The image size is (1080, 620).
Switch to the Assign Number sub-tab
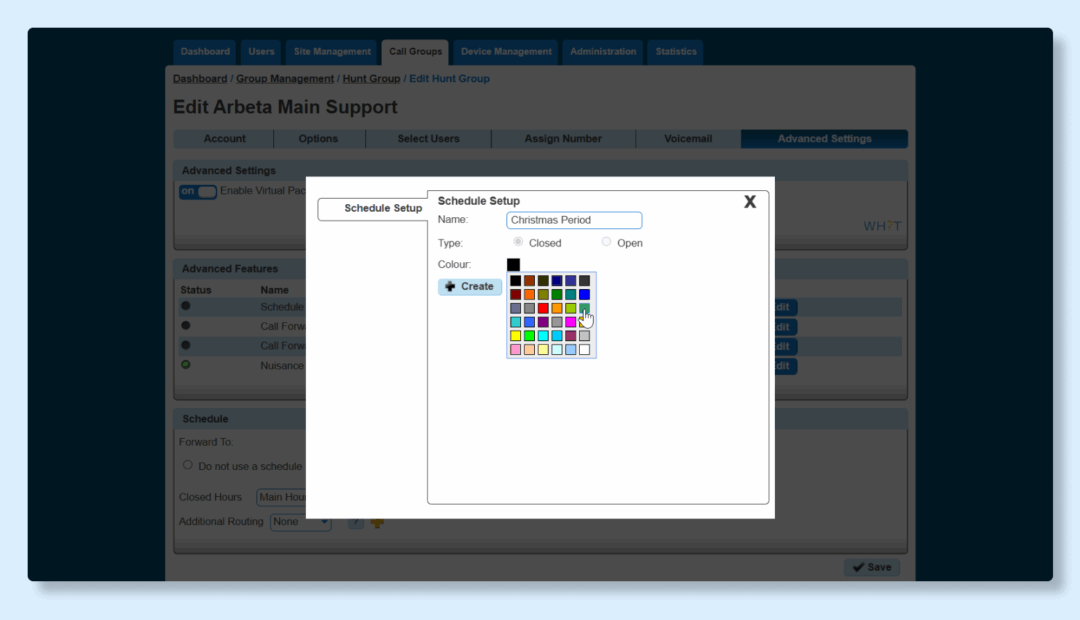click(x=563, y=138)
